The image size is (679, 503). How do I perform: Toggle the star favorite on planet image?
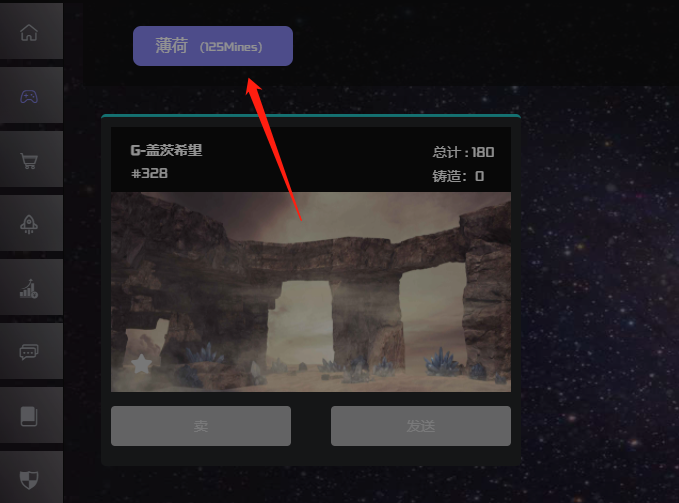(x=141, y=364)
